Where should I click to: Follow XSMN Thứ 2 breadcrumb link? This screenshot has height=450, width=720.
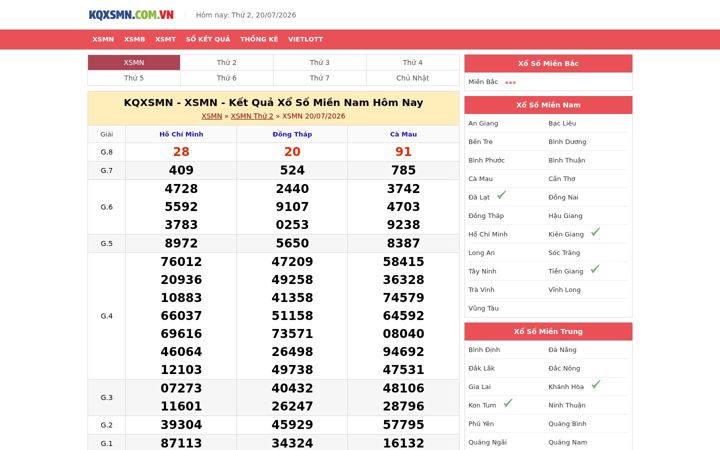pos(252,116)
